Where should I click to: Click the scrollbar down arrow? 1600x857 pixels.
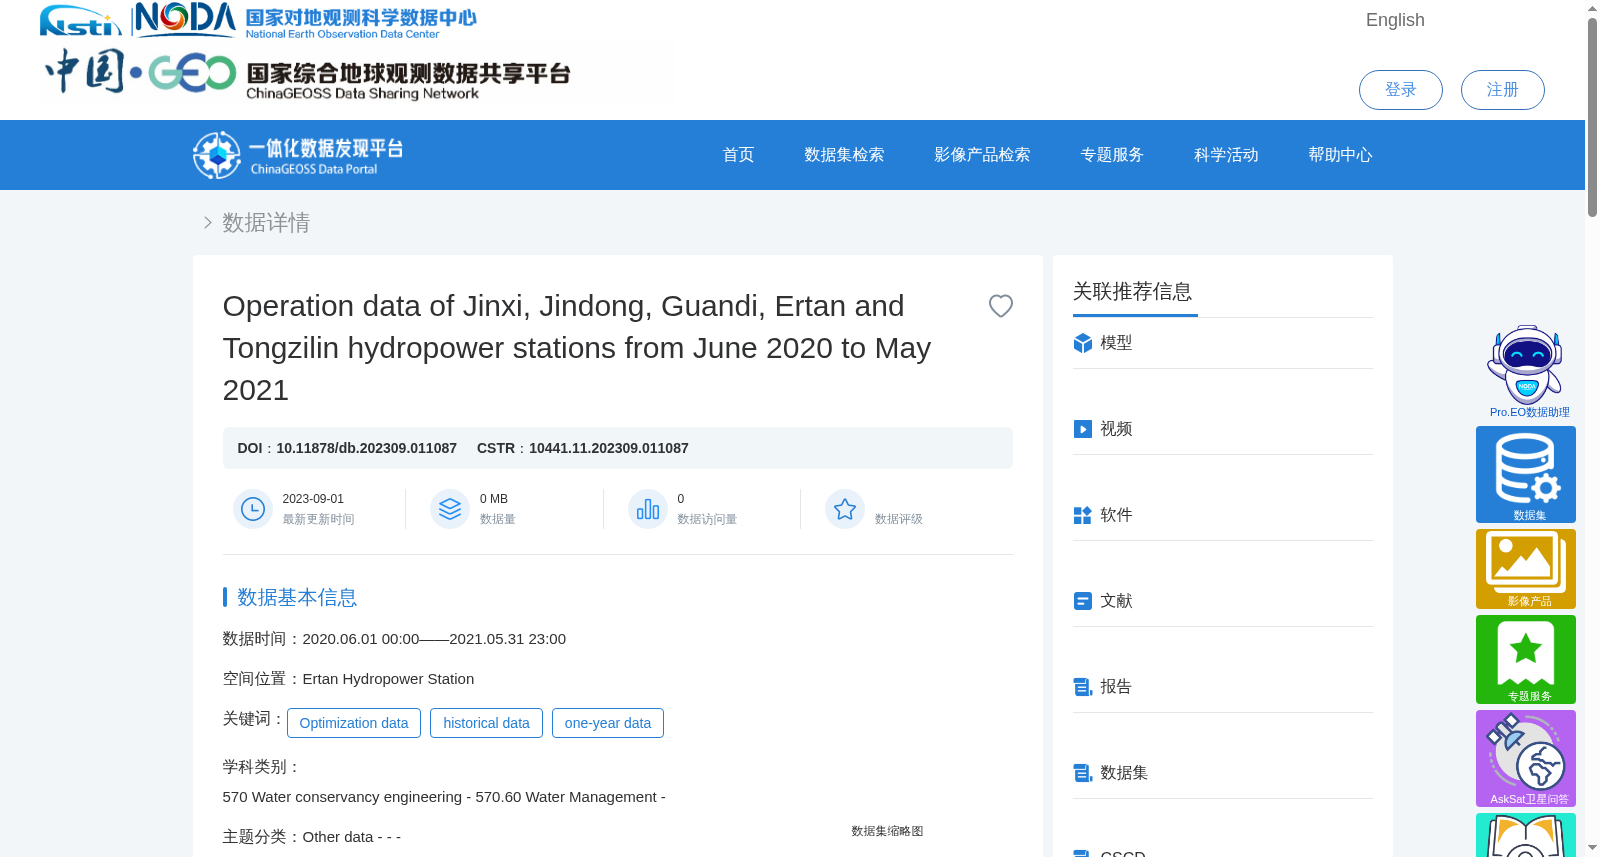[1592, 848]
